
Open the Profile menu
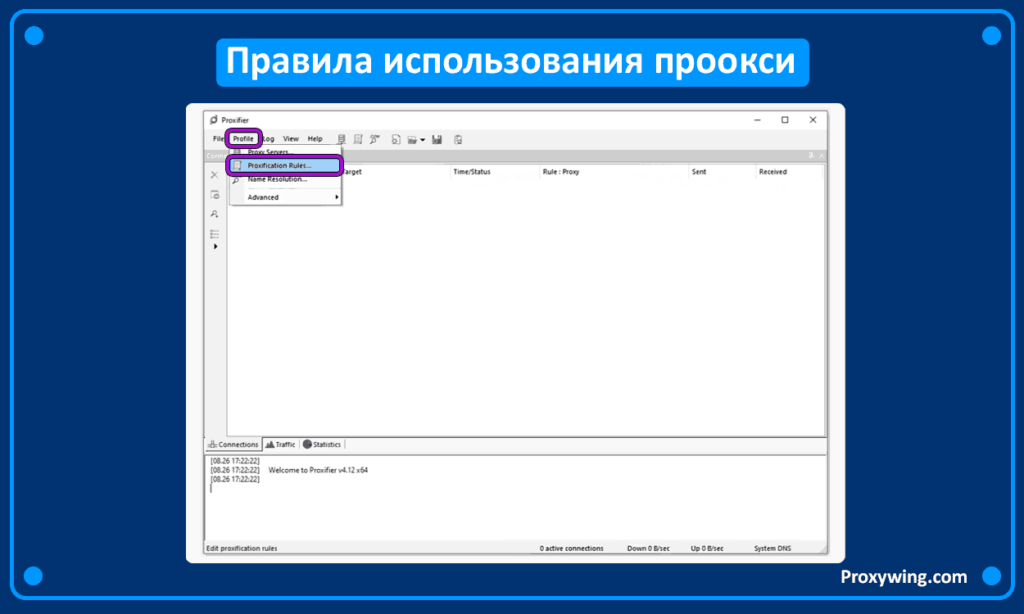tap(244, 138)
